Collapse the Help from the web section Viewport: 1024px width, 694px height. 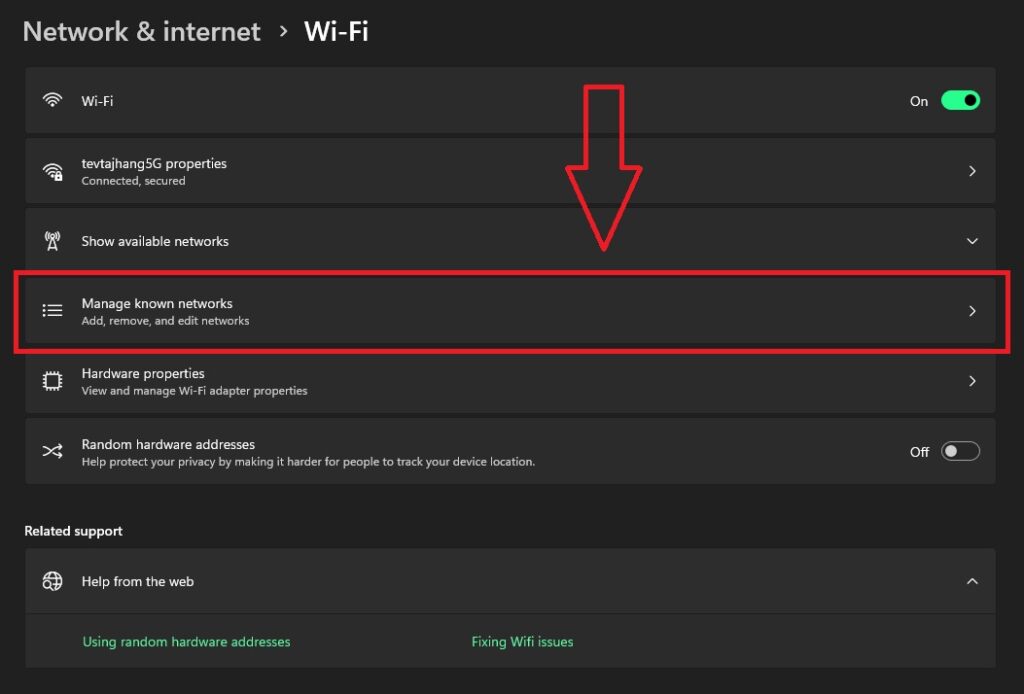click(x=972, y=581)
